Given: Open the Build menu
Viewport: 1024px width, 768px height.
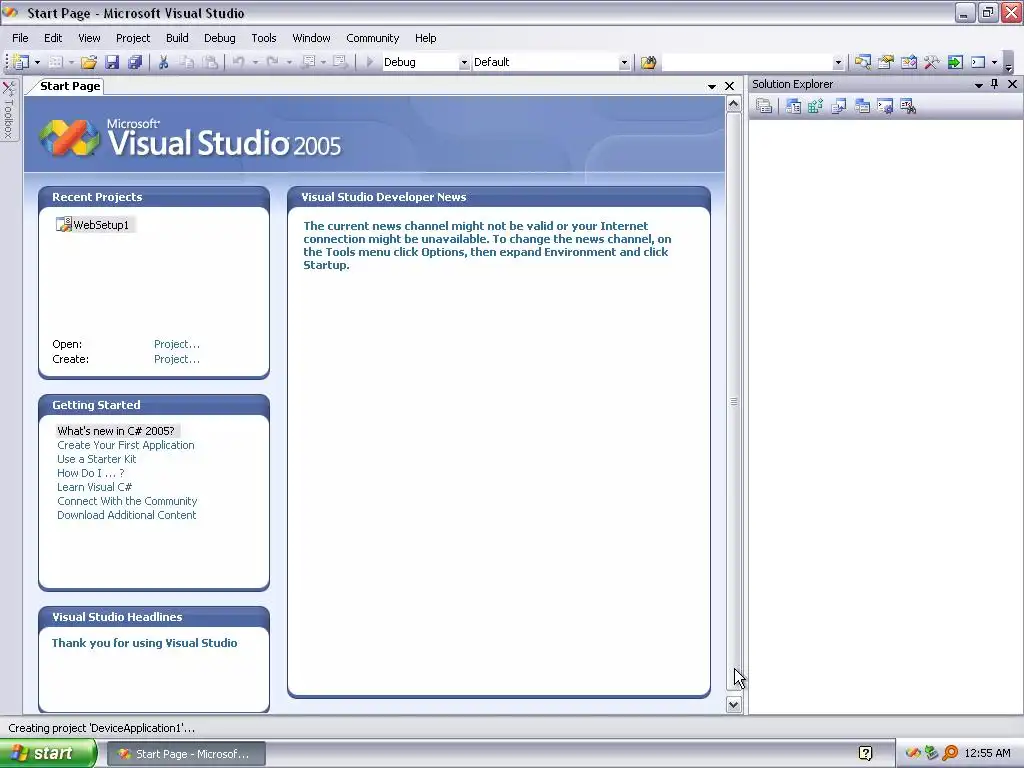Looking at the screenshot, I should (x=177, y=38).
